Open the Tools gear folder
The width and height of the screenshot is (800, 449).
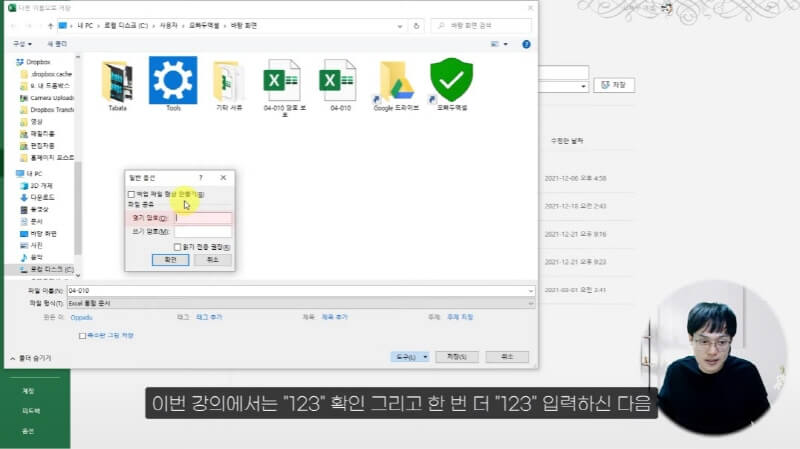pos(173,80)
